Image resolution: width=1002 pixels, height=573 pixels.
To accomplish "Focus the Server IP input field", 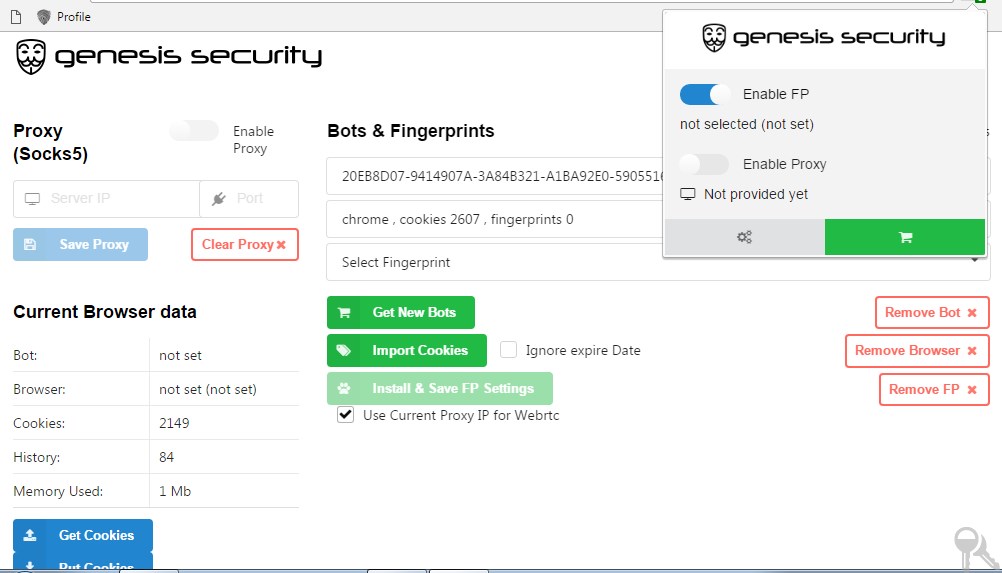I will (x=107, y=199).
